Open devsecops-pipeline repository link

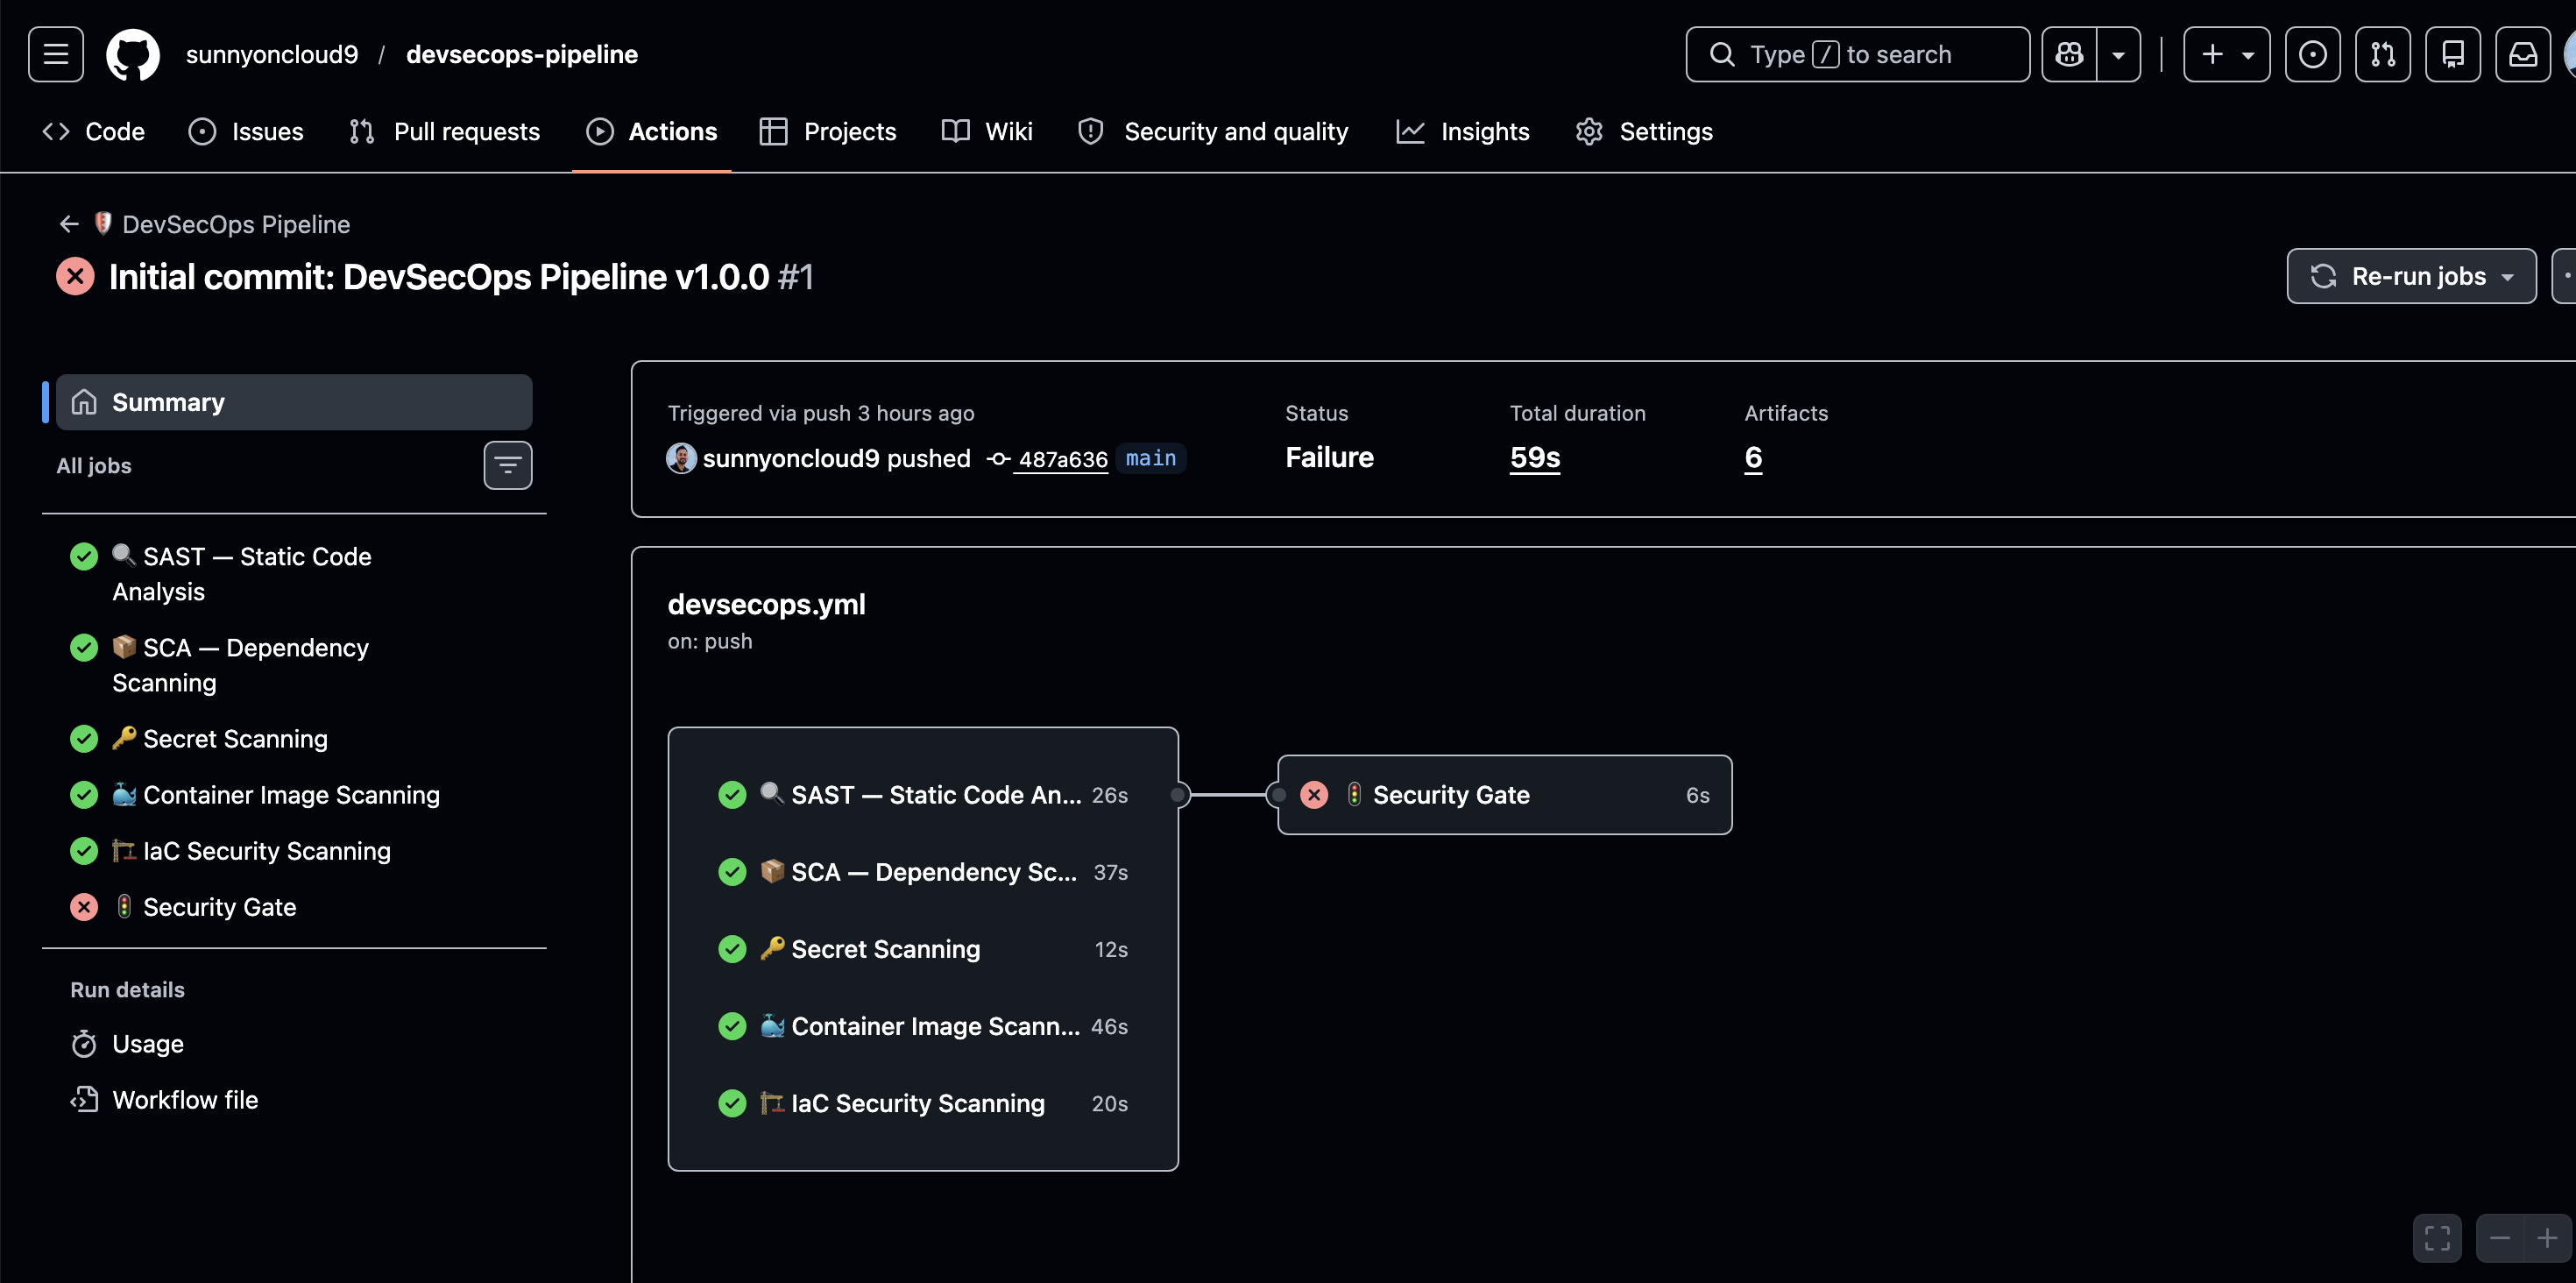point(522,54)
